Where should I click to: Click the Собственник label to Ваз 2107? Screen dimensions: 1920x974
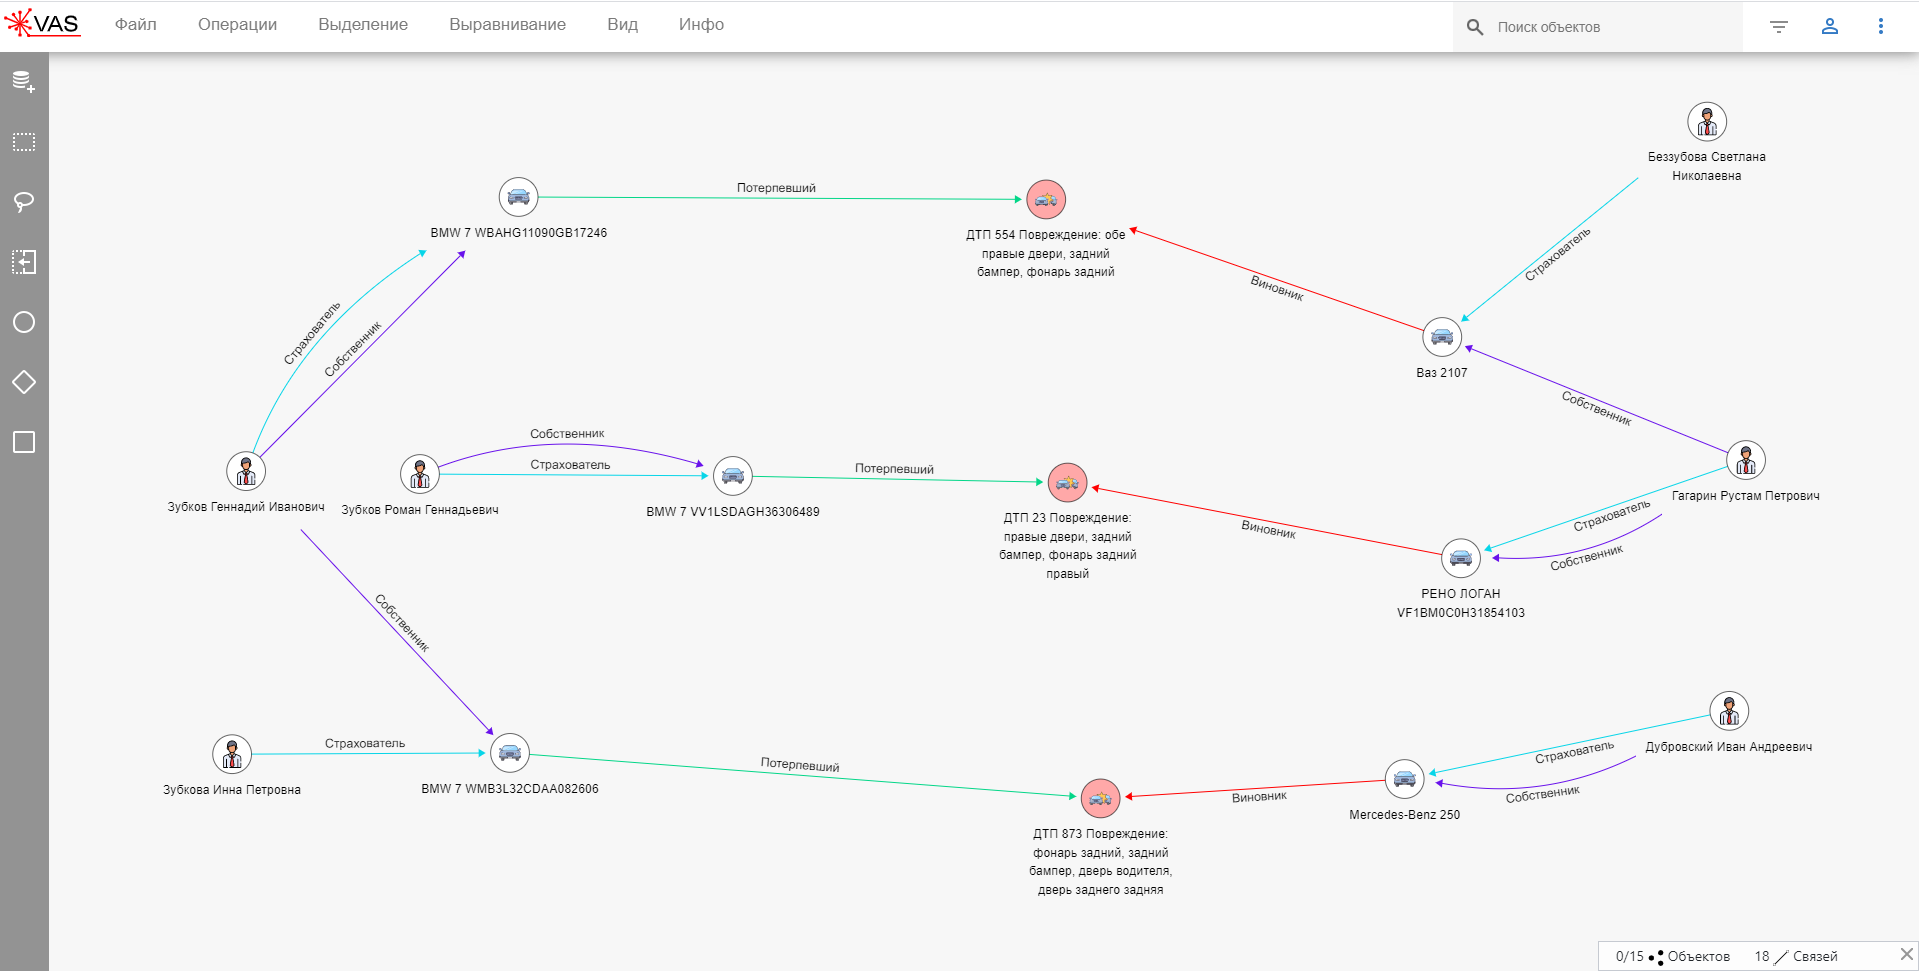pyautogui.click(x=1597, y=408)
